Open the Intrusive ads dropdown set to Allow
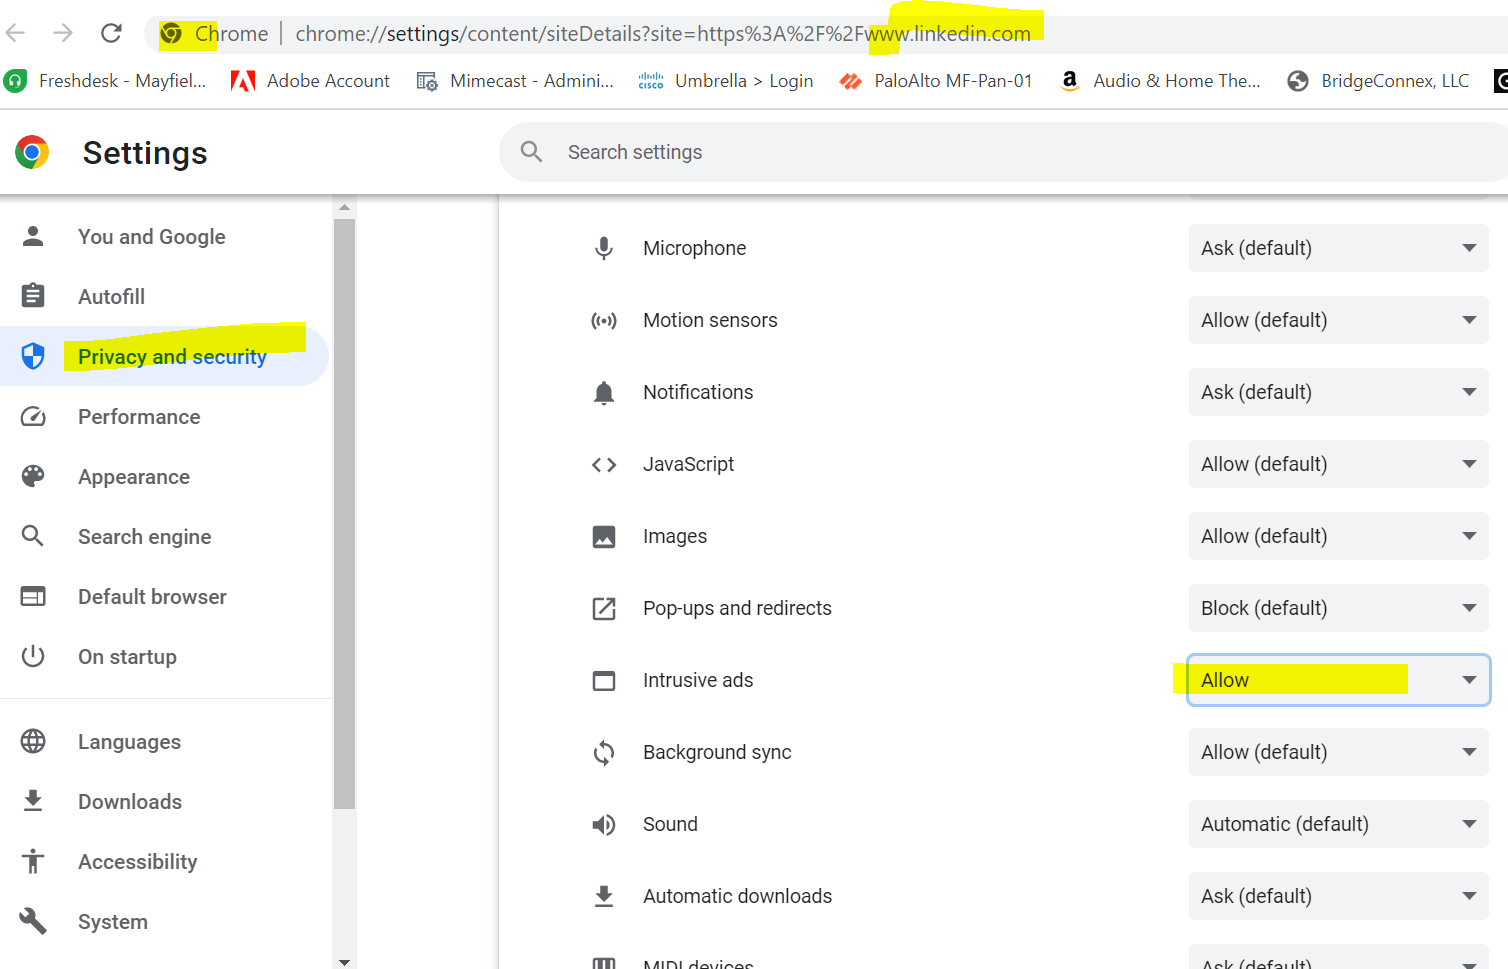 [x=1339, y=680]
